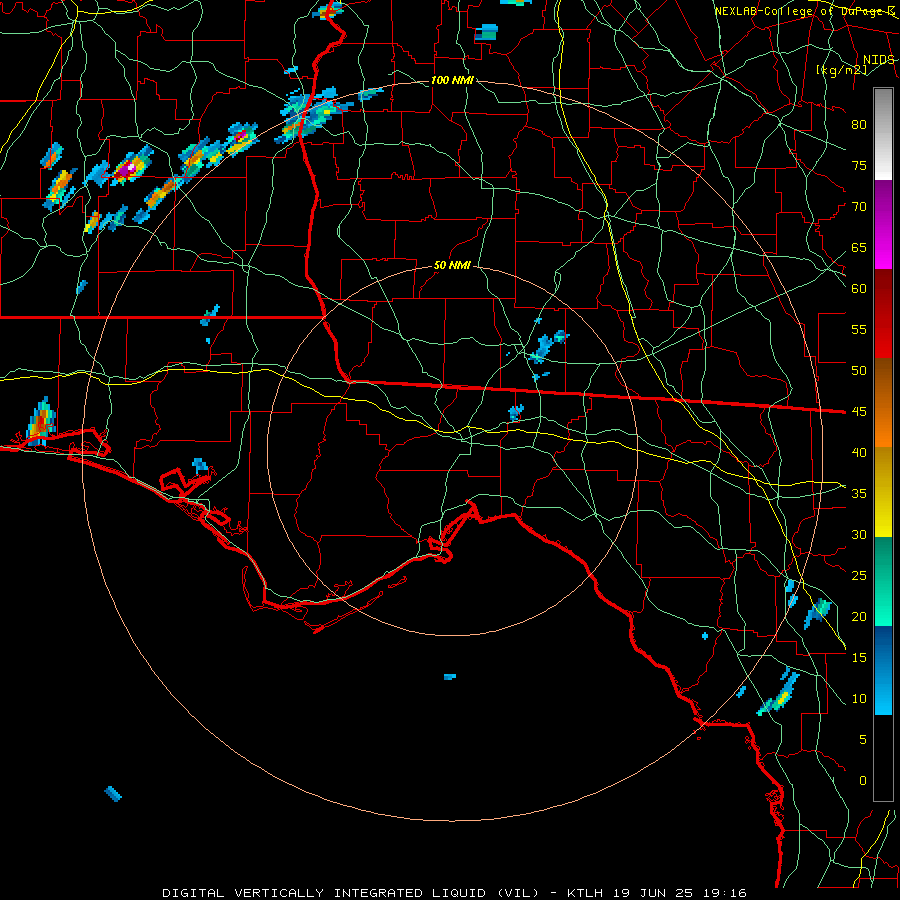Click the 5 value on the scale
This screenshot has height=900, width=900.
point(862,739)
